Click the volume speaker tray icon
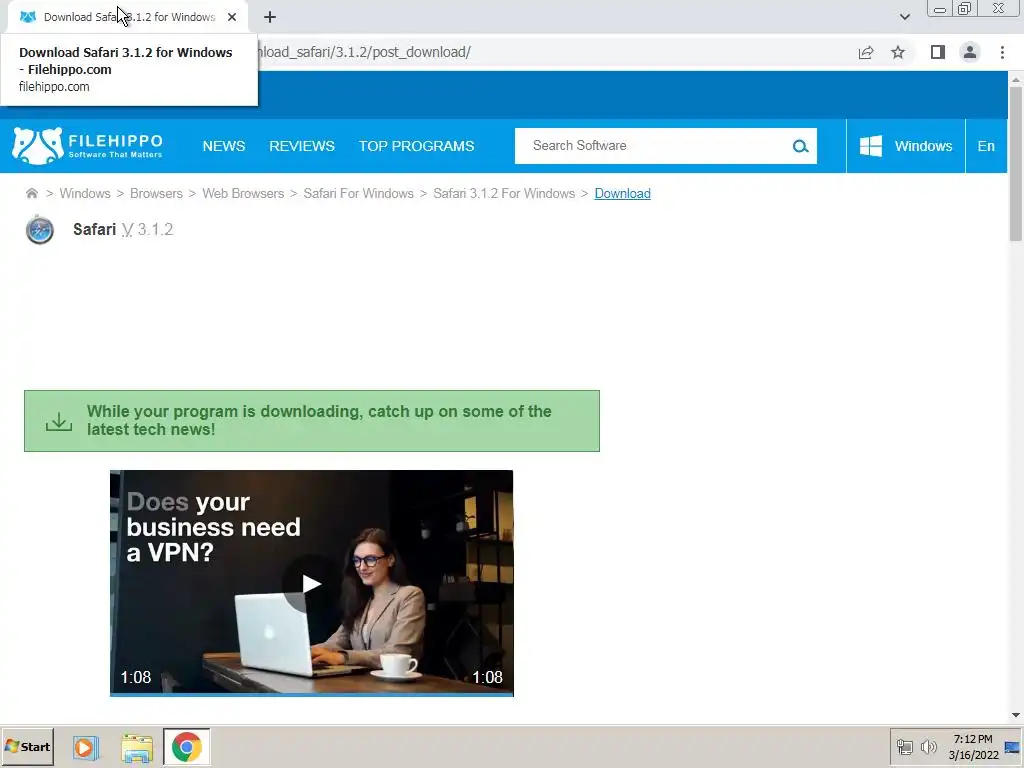The height and width of the screenshot is (768, 1024). 928,746
